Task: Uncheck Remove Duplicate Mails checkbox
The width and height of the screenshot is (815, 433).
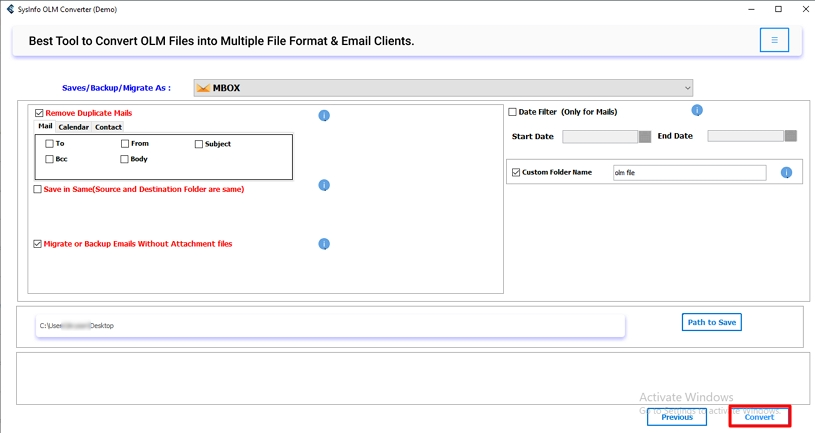Action: click(x=39, y=114)
